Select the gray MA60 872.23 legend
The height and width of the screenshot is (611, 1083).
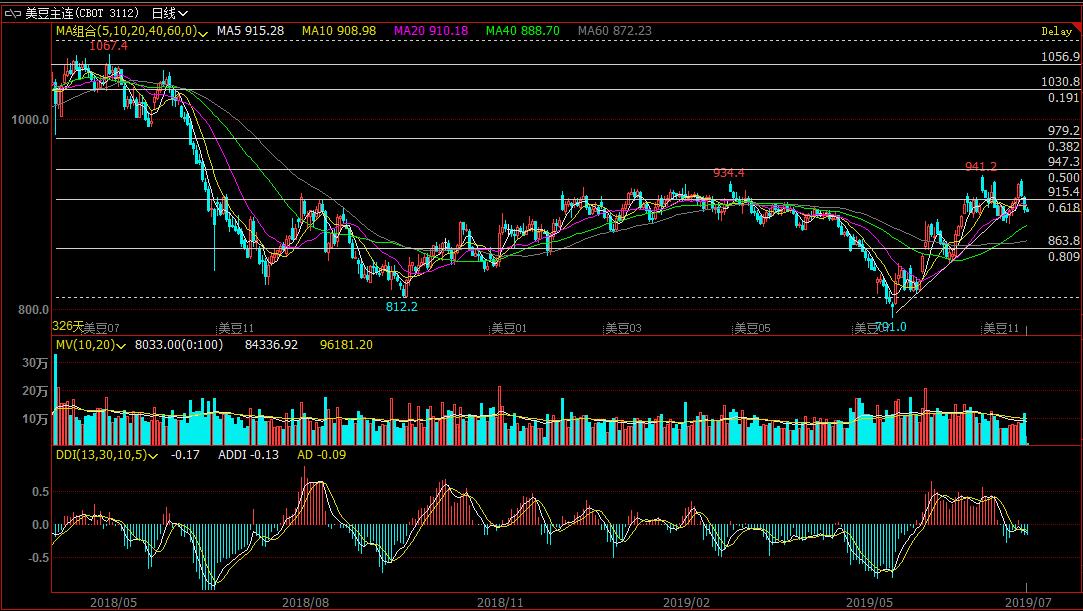coord(614,31)
